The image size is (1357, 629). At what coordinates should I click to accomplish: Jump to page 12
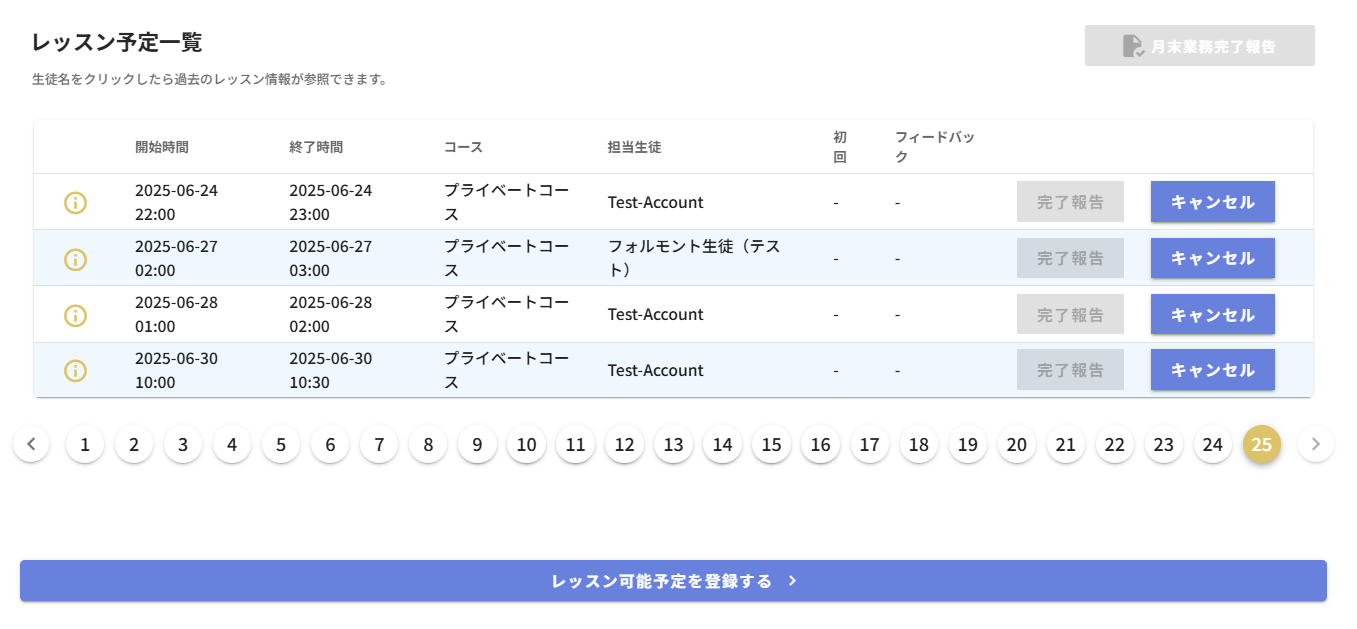pos(624,444)
